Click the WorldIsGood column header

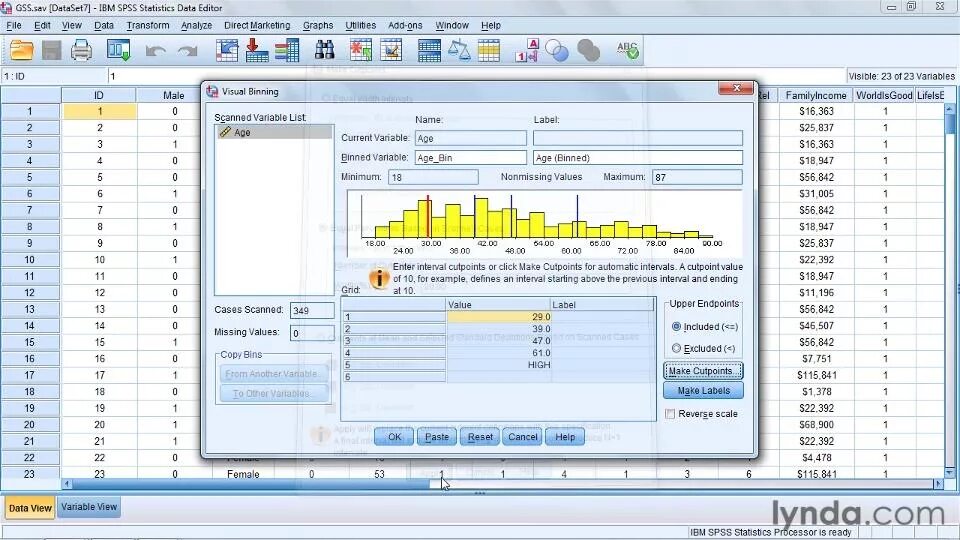883,95
